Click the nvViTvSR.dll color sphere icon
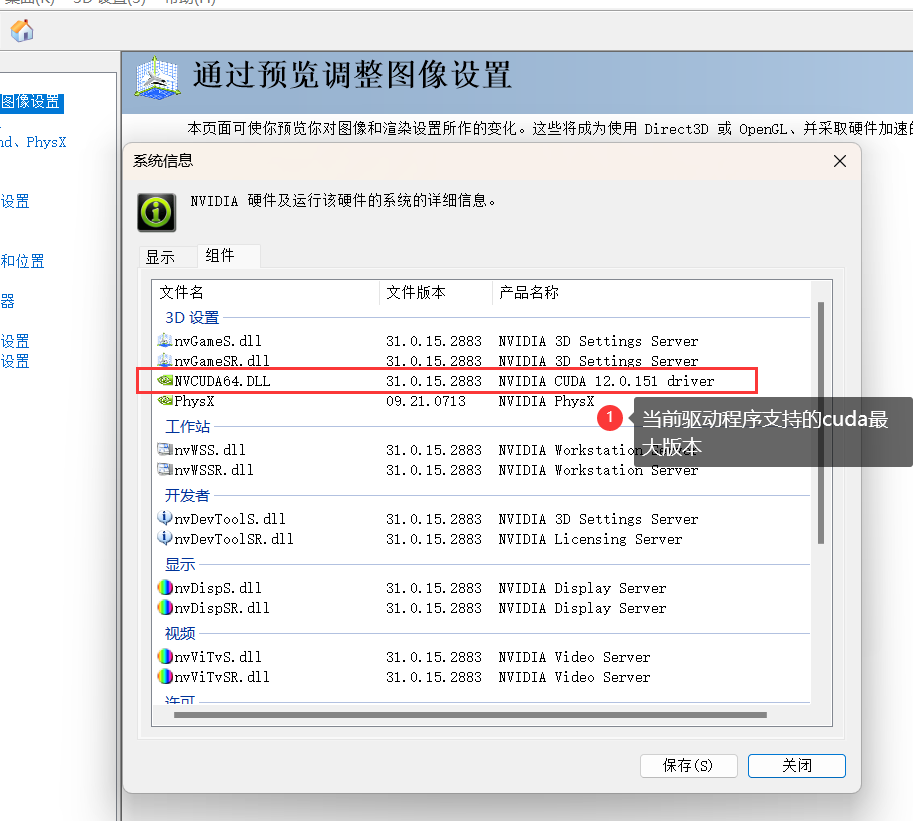Viewport: 913px width, 821px height. click(165, 677)
